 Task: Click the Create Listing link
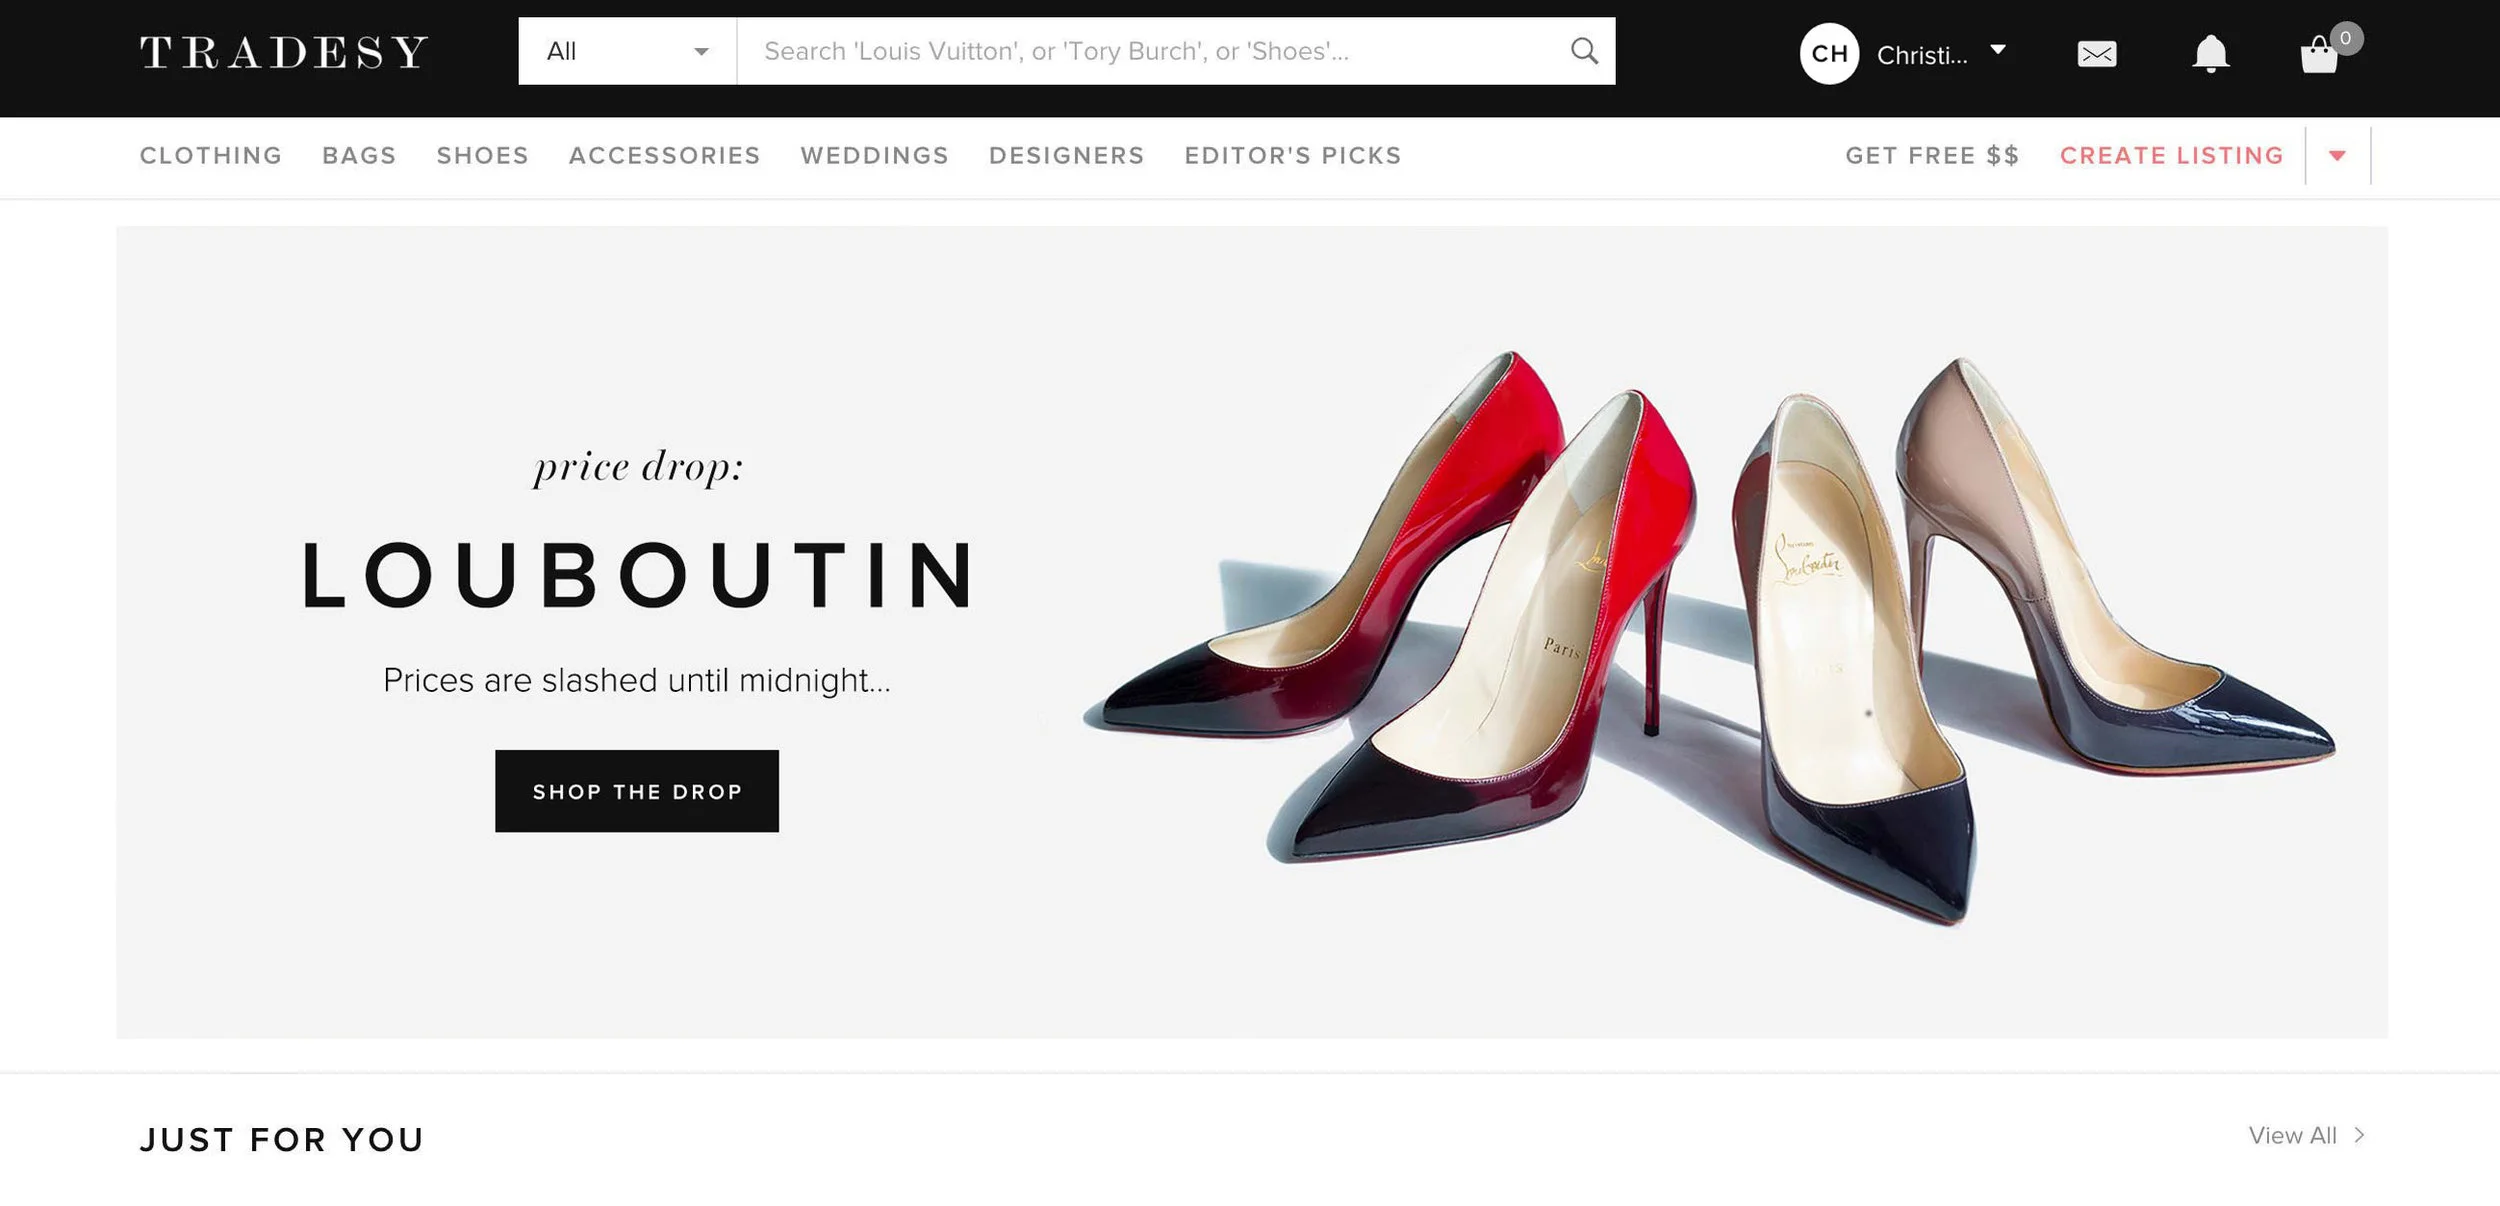coord(2171,156)
